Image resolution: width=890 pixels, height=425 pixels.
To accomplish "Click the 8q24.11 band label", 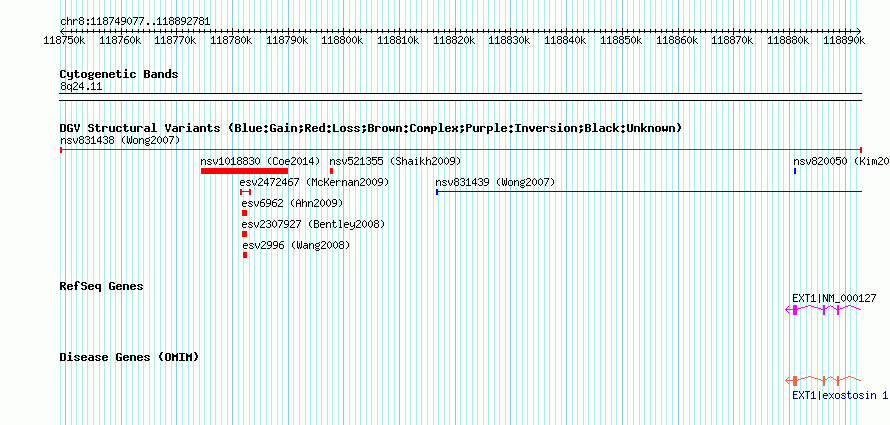I will (81, 87).
